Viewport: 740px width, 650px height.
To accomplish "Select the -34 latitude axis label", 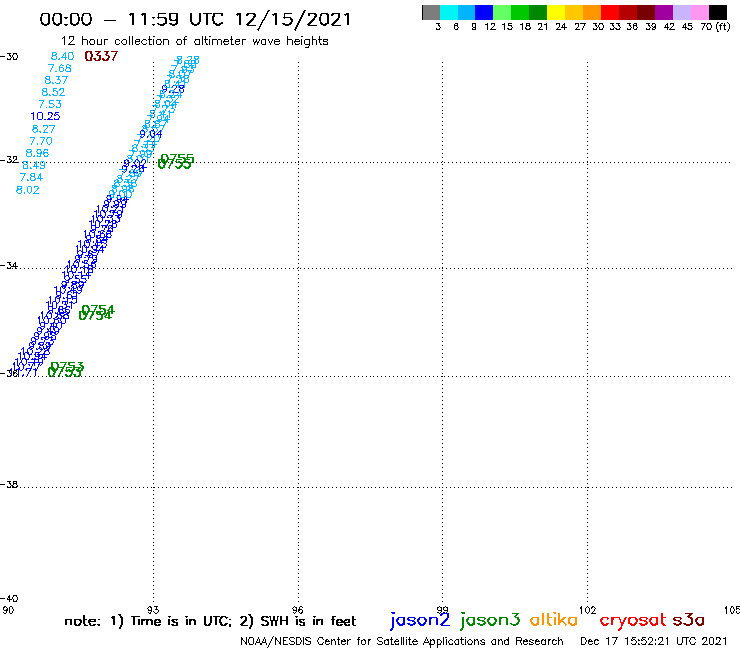I will tap(9, 266).
